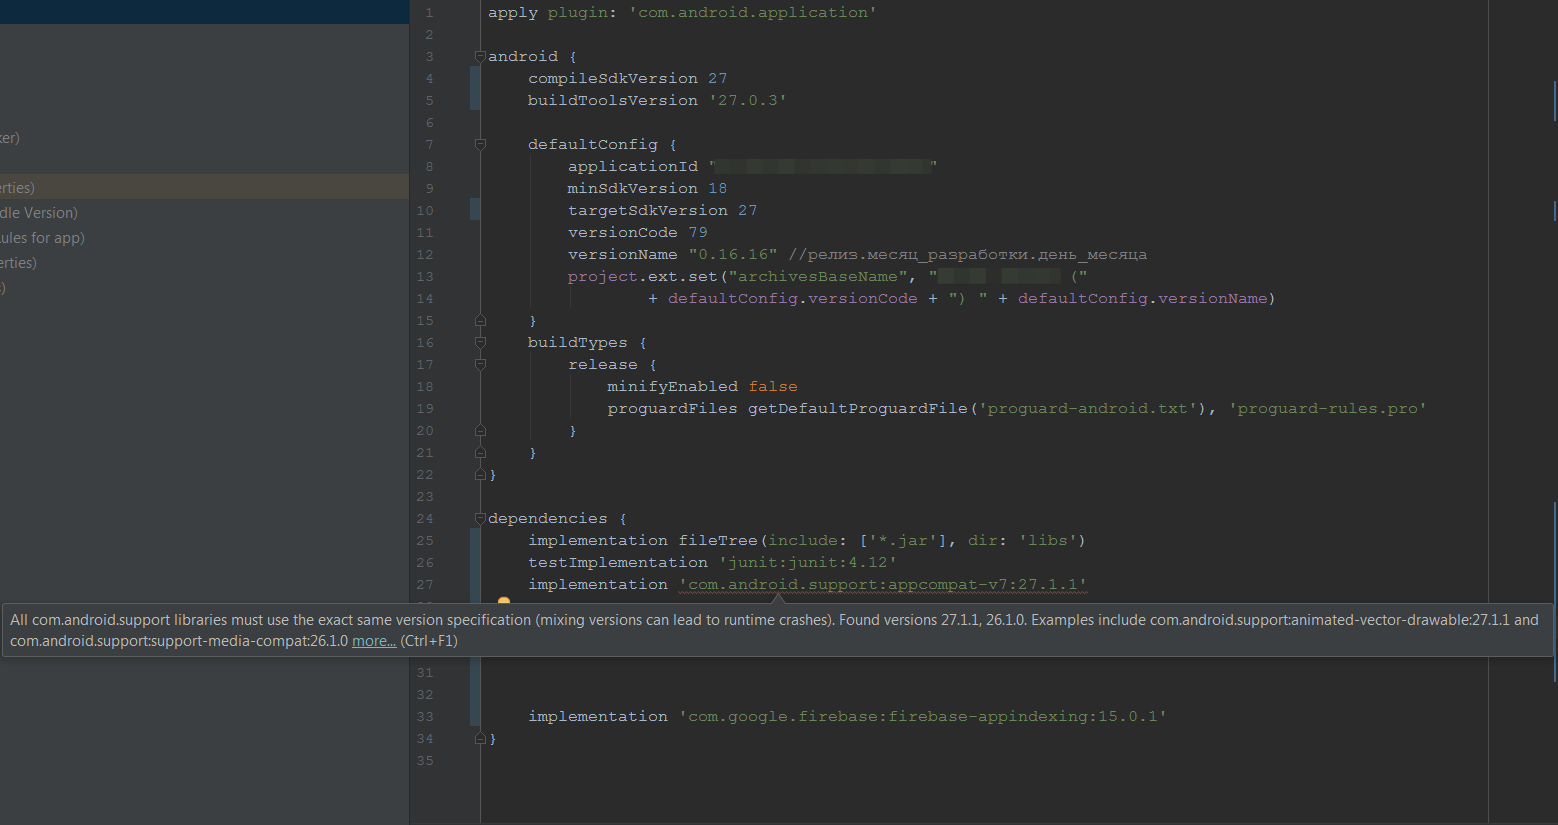Click line number 19 in the gutter
Viewport: 1558px width, 825px height.
425,409
